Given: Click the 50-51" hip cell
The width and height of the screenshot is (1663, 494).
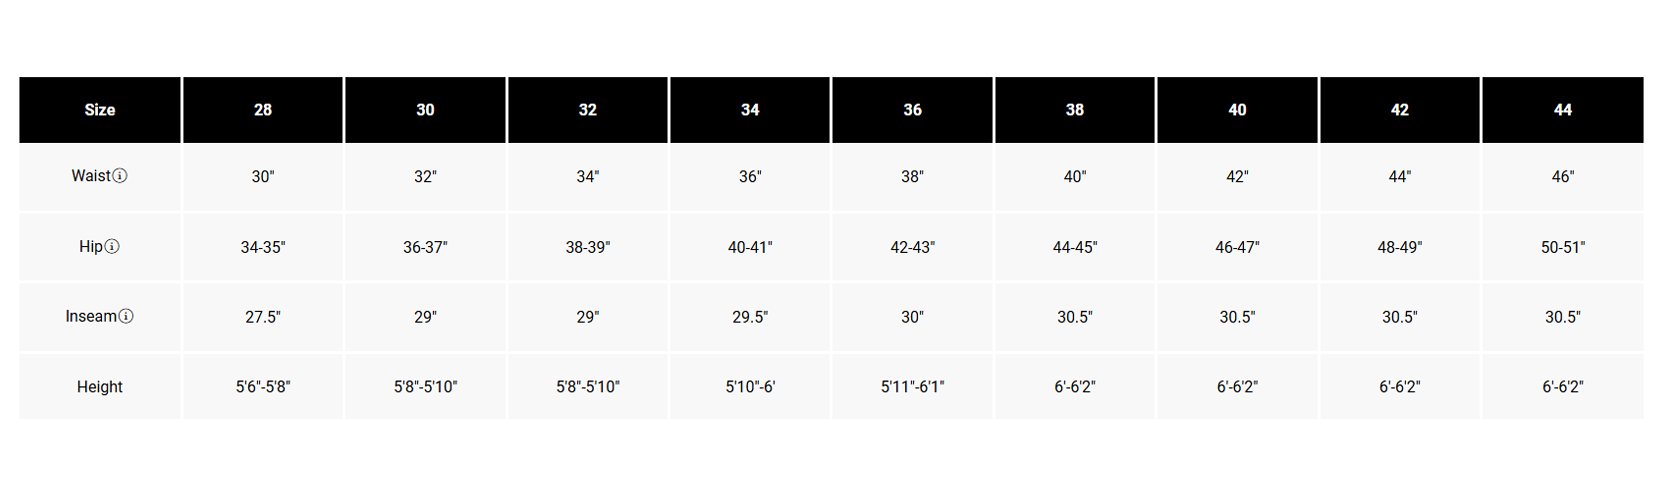Looking at the screenshot, I should (x=1563, y=247).
